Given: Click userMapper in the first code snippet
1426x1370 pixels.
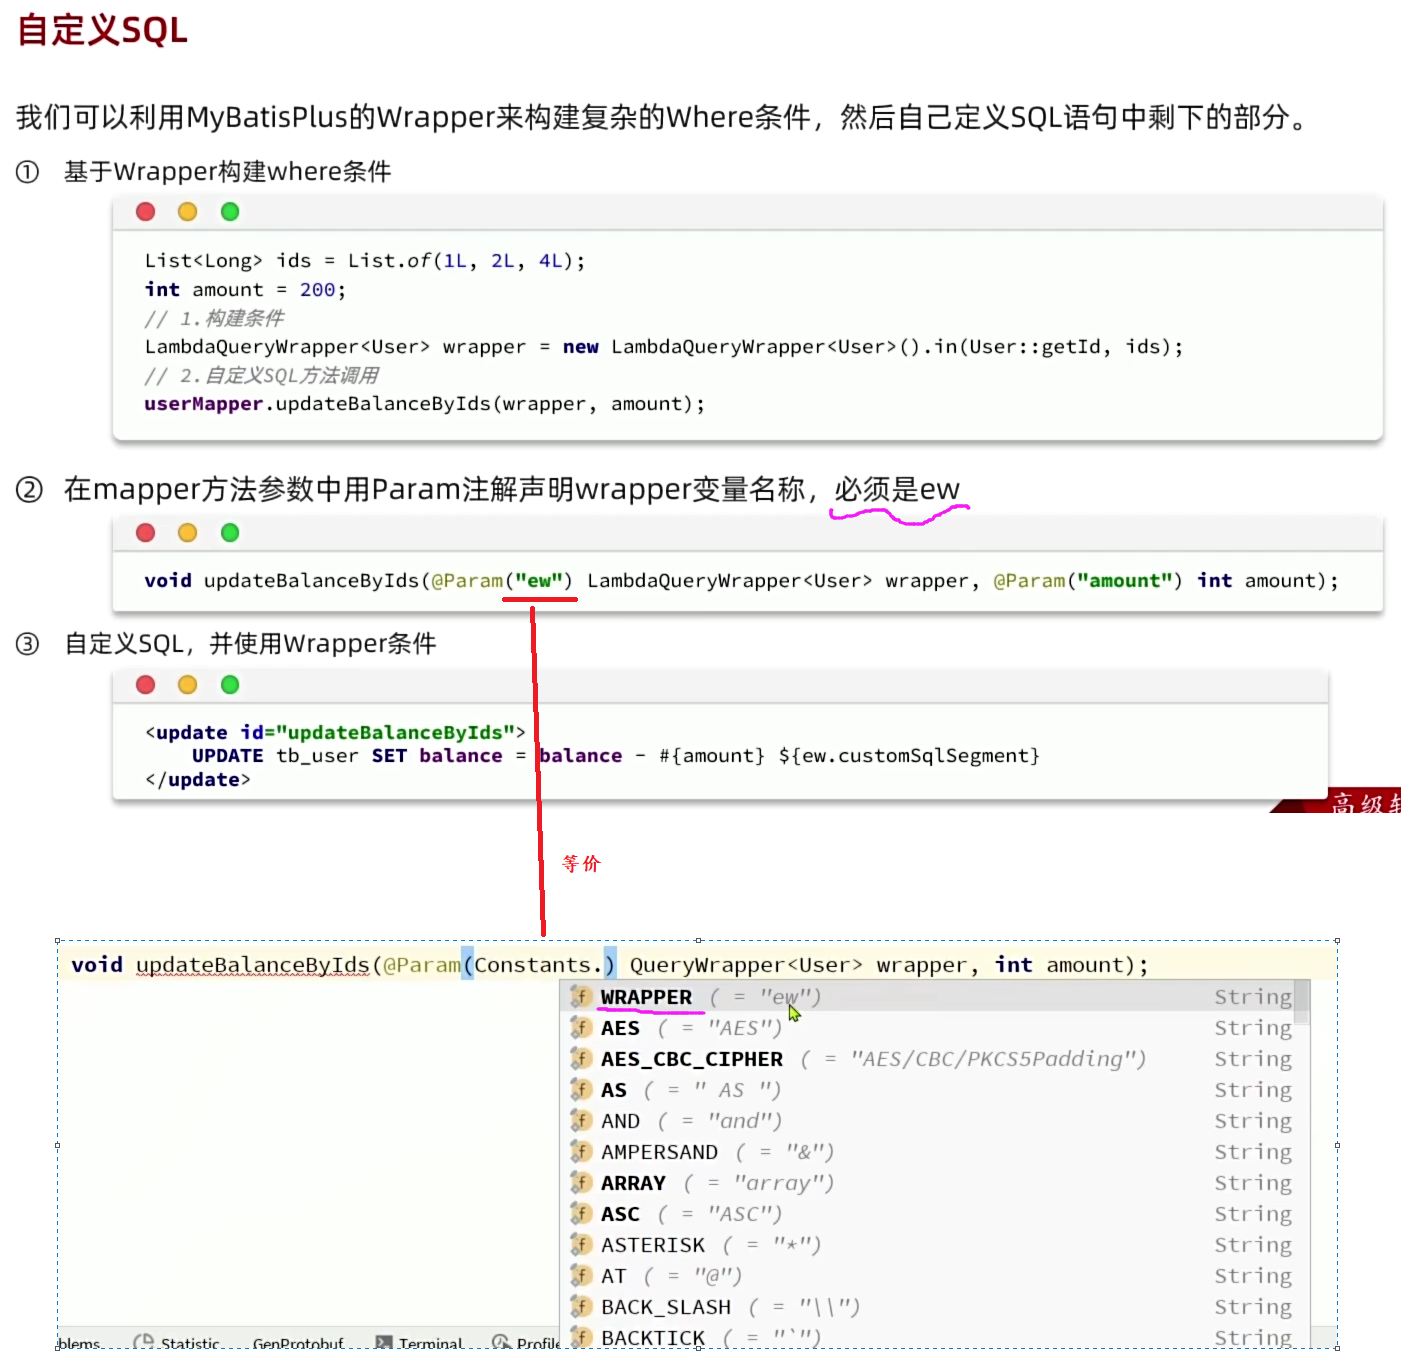Looking at the screenshot, I should tap(203, 404).
